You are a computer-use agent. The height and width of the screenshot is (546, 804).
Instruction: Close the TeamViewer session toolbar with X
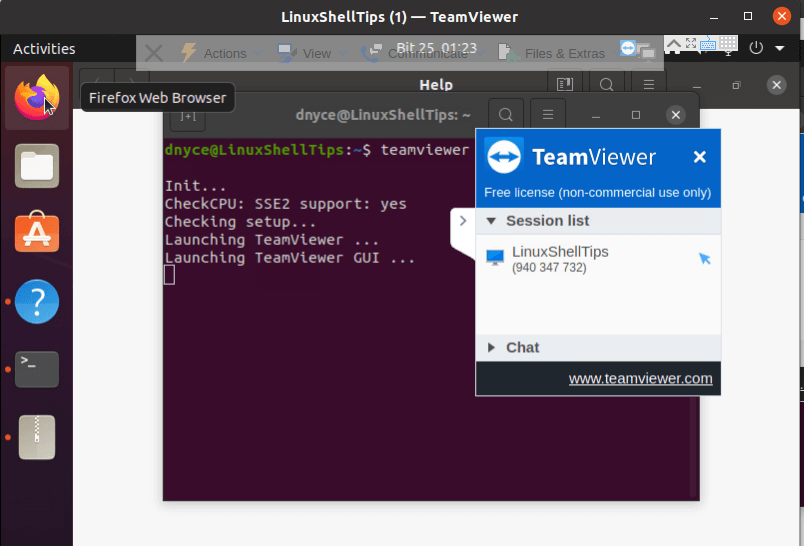pyautogui.click(x=153, y=53)
